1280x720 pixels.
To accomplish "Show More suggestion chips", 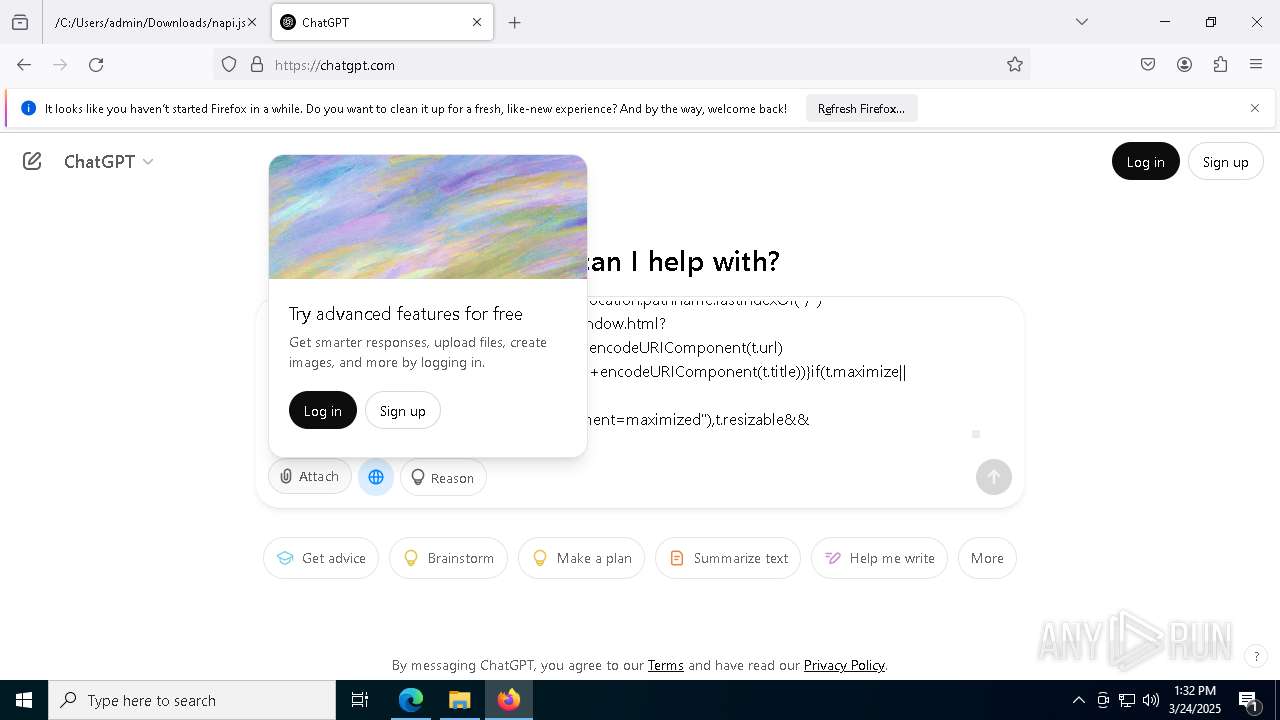I will (x=987, y=558).
